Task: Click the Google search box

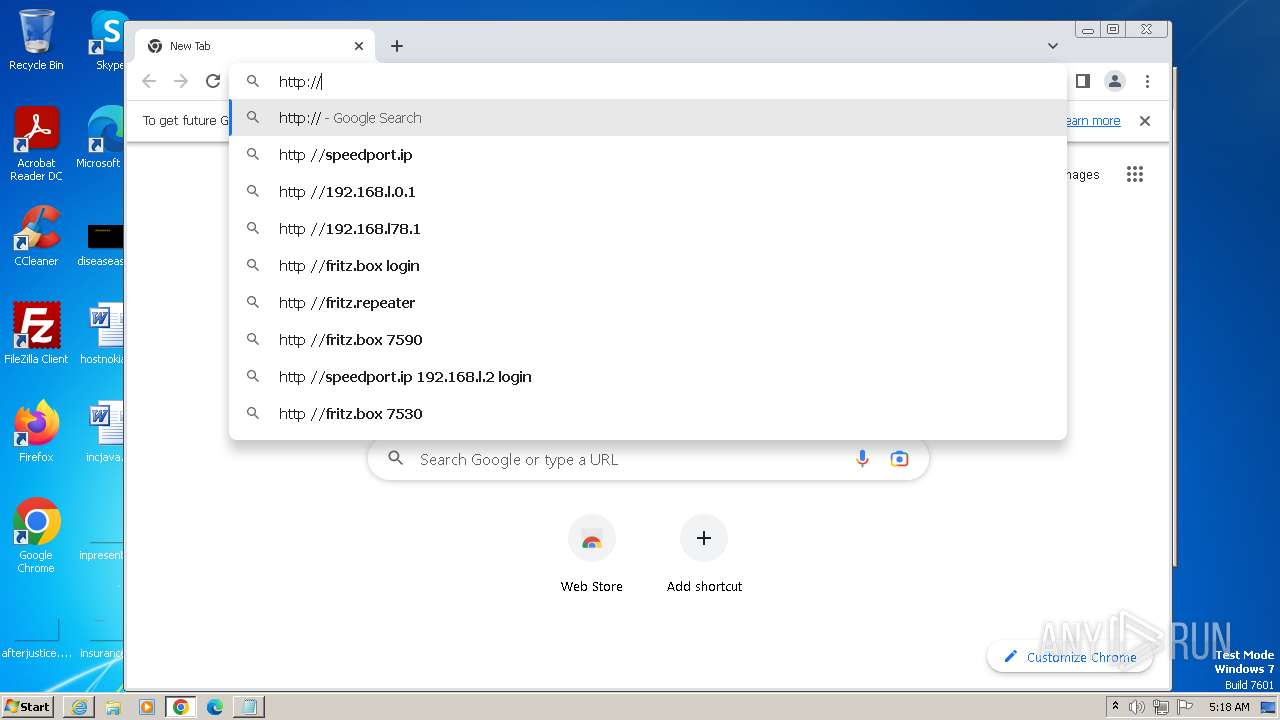Action: coord(648,459)
